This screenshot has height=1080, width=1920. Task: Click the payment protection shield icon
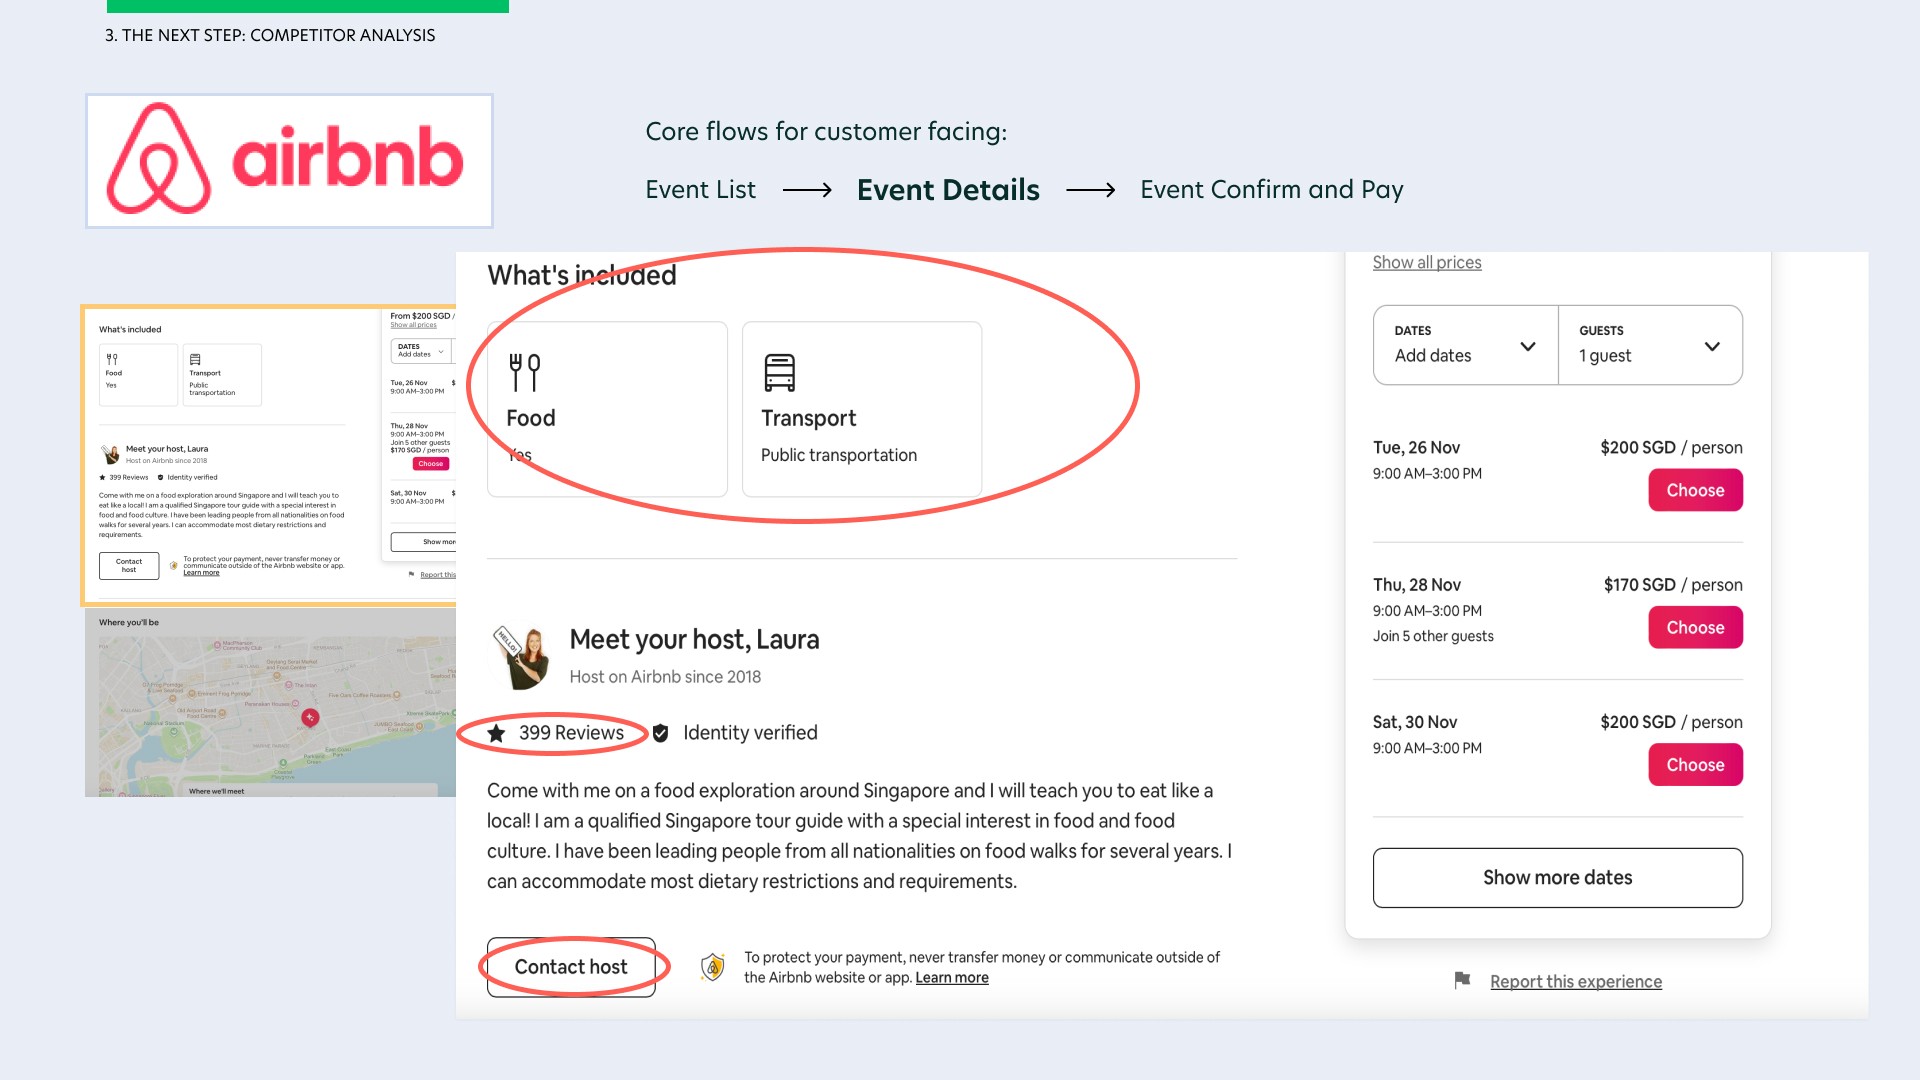coord(712,967)
